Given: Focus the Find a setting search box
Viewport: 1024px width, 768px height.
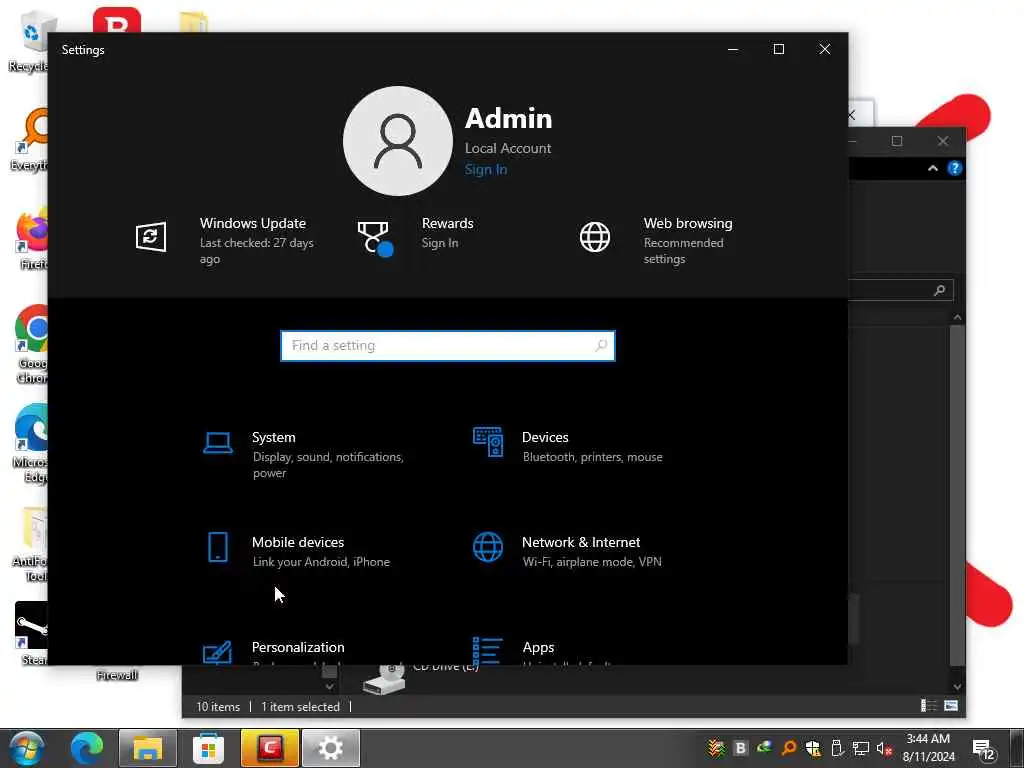Looking at the screenshot, I should coord(448,345).
